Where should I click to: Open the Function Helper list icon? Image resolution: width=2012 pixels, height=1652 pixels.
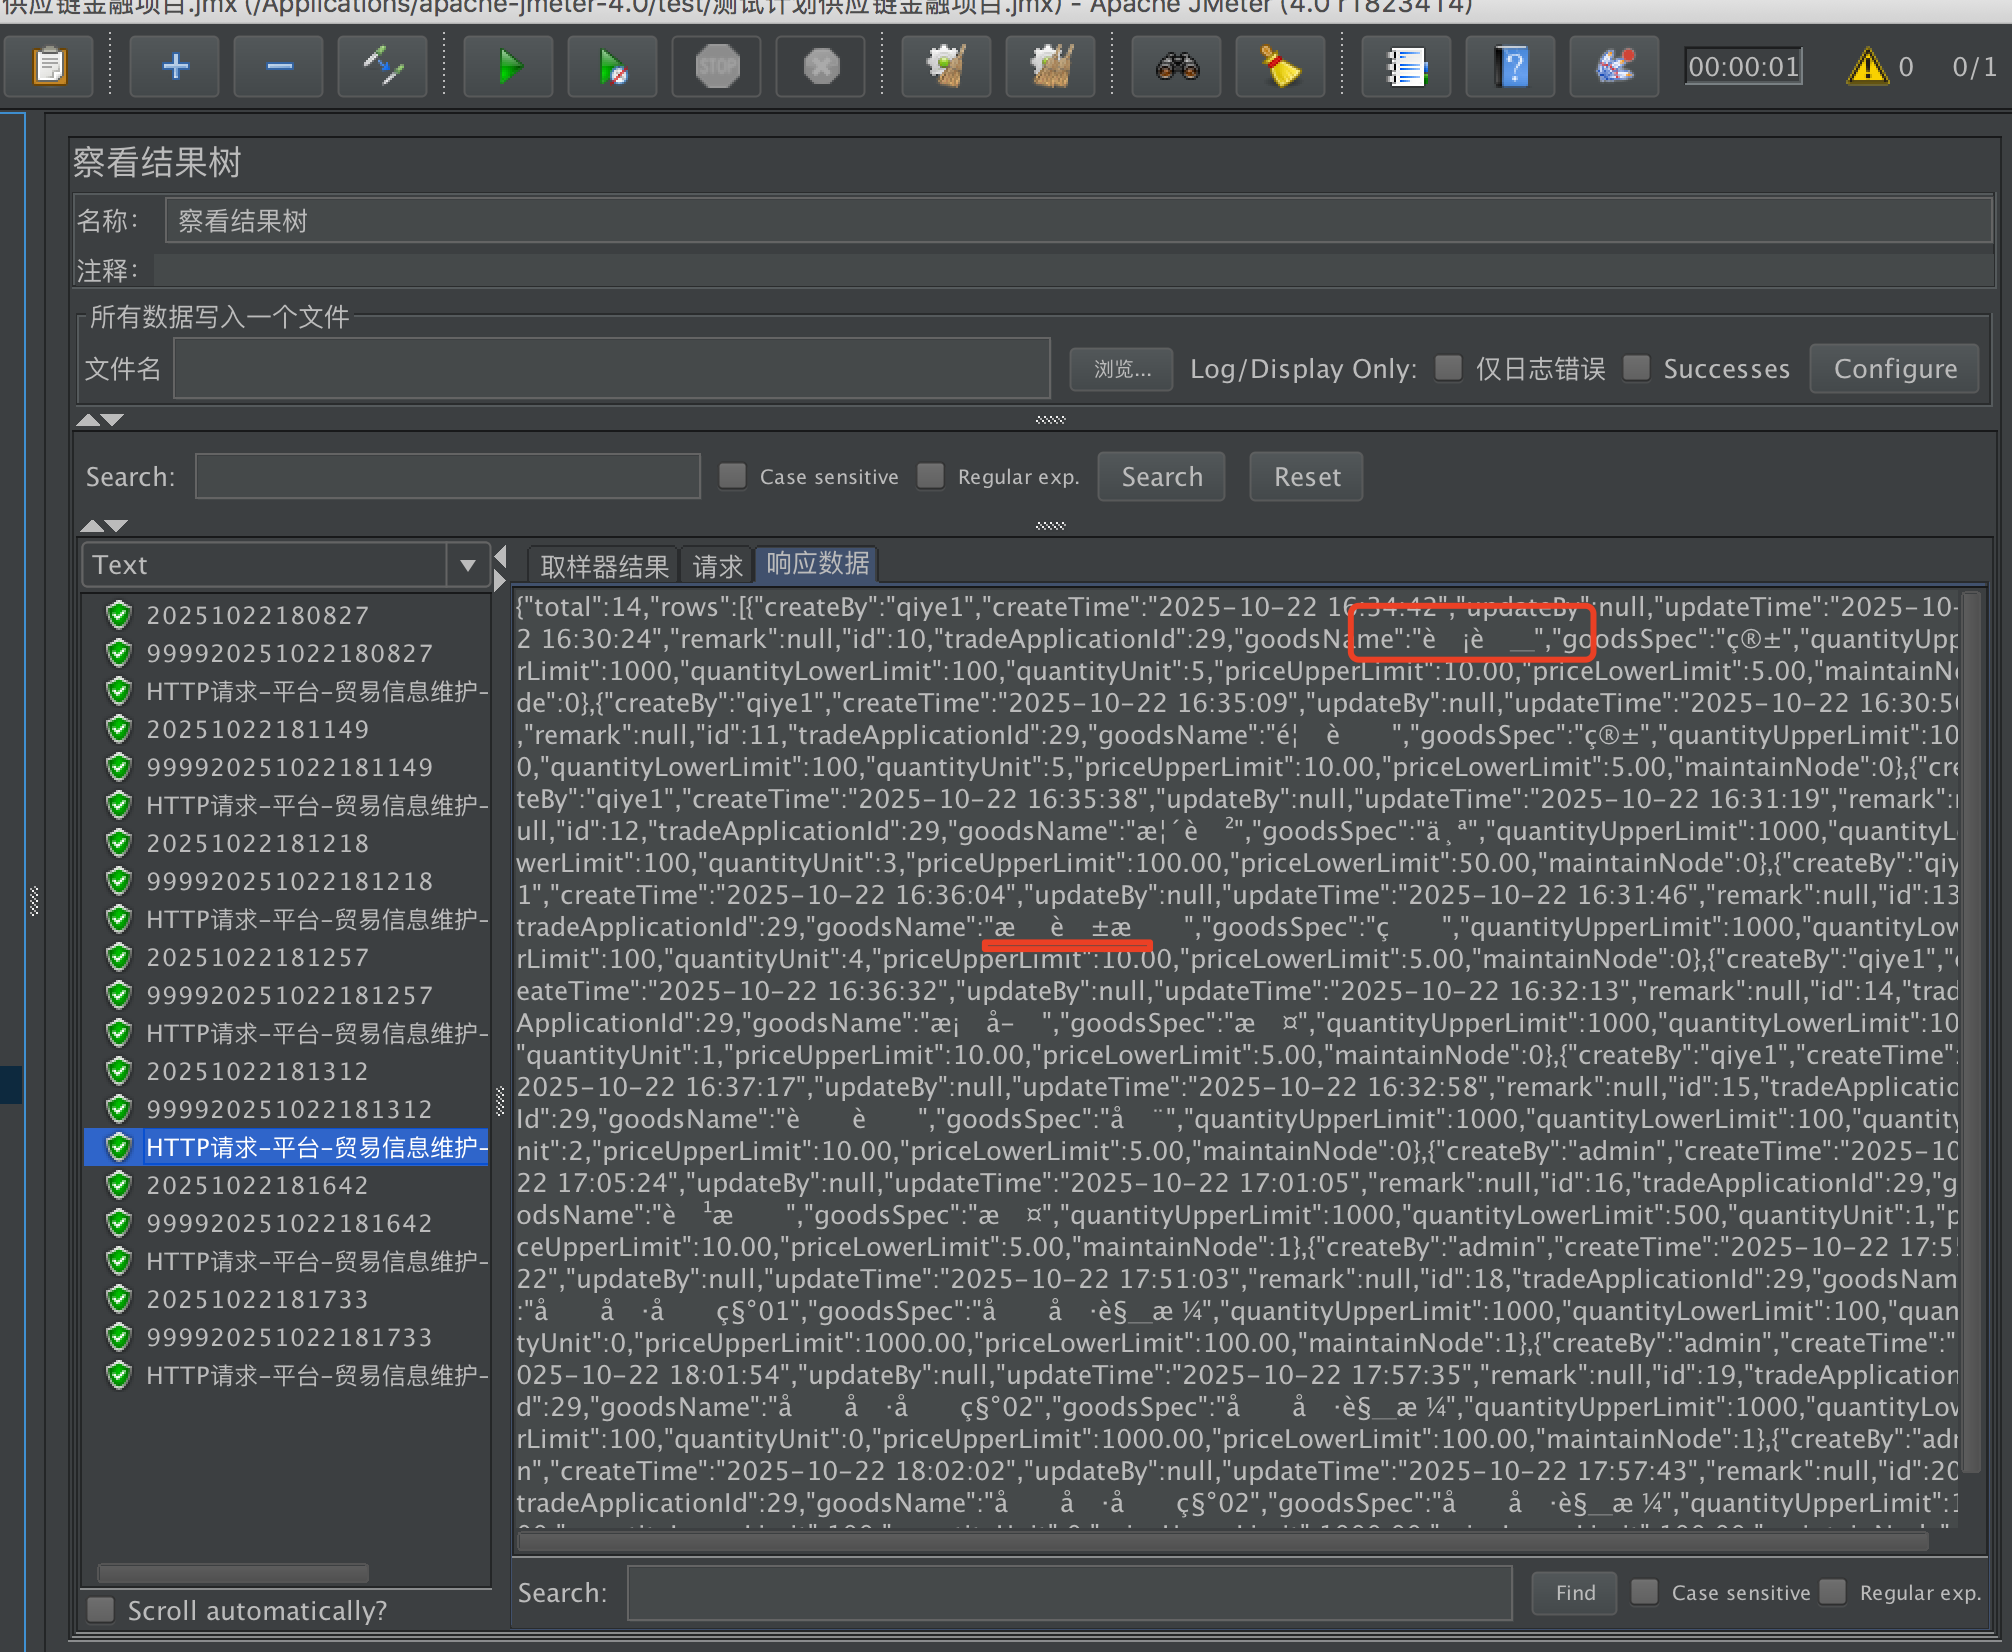[x=1406, y=67]
